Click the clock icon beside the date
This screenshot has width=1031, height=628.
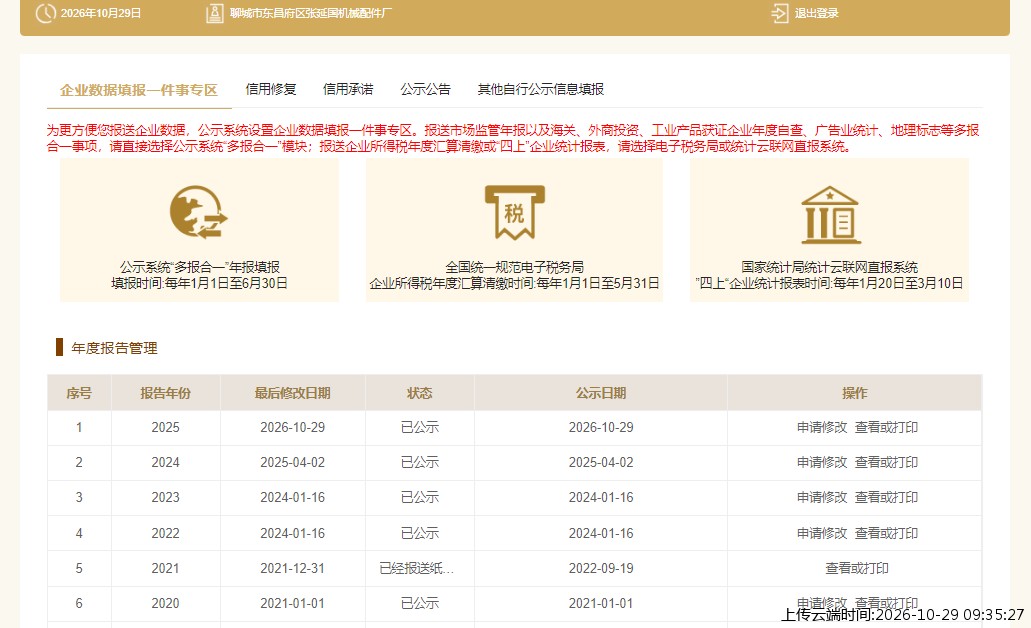coord(45,13)
